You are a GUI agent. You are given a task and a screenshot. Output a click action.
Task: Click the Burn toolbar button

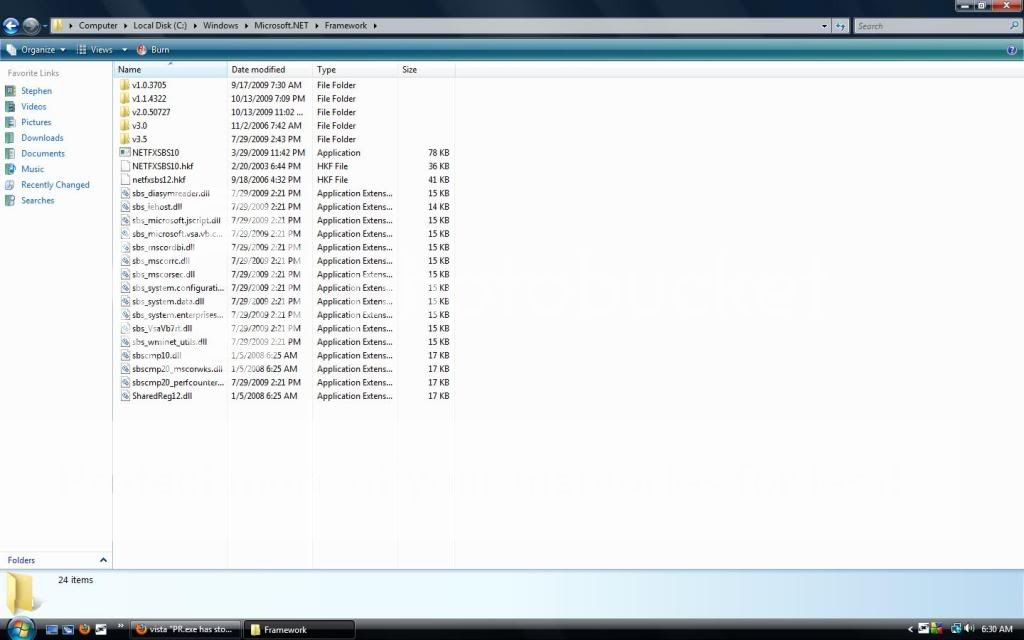coord(153,49)
